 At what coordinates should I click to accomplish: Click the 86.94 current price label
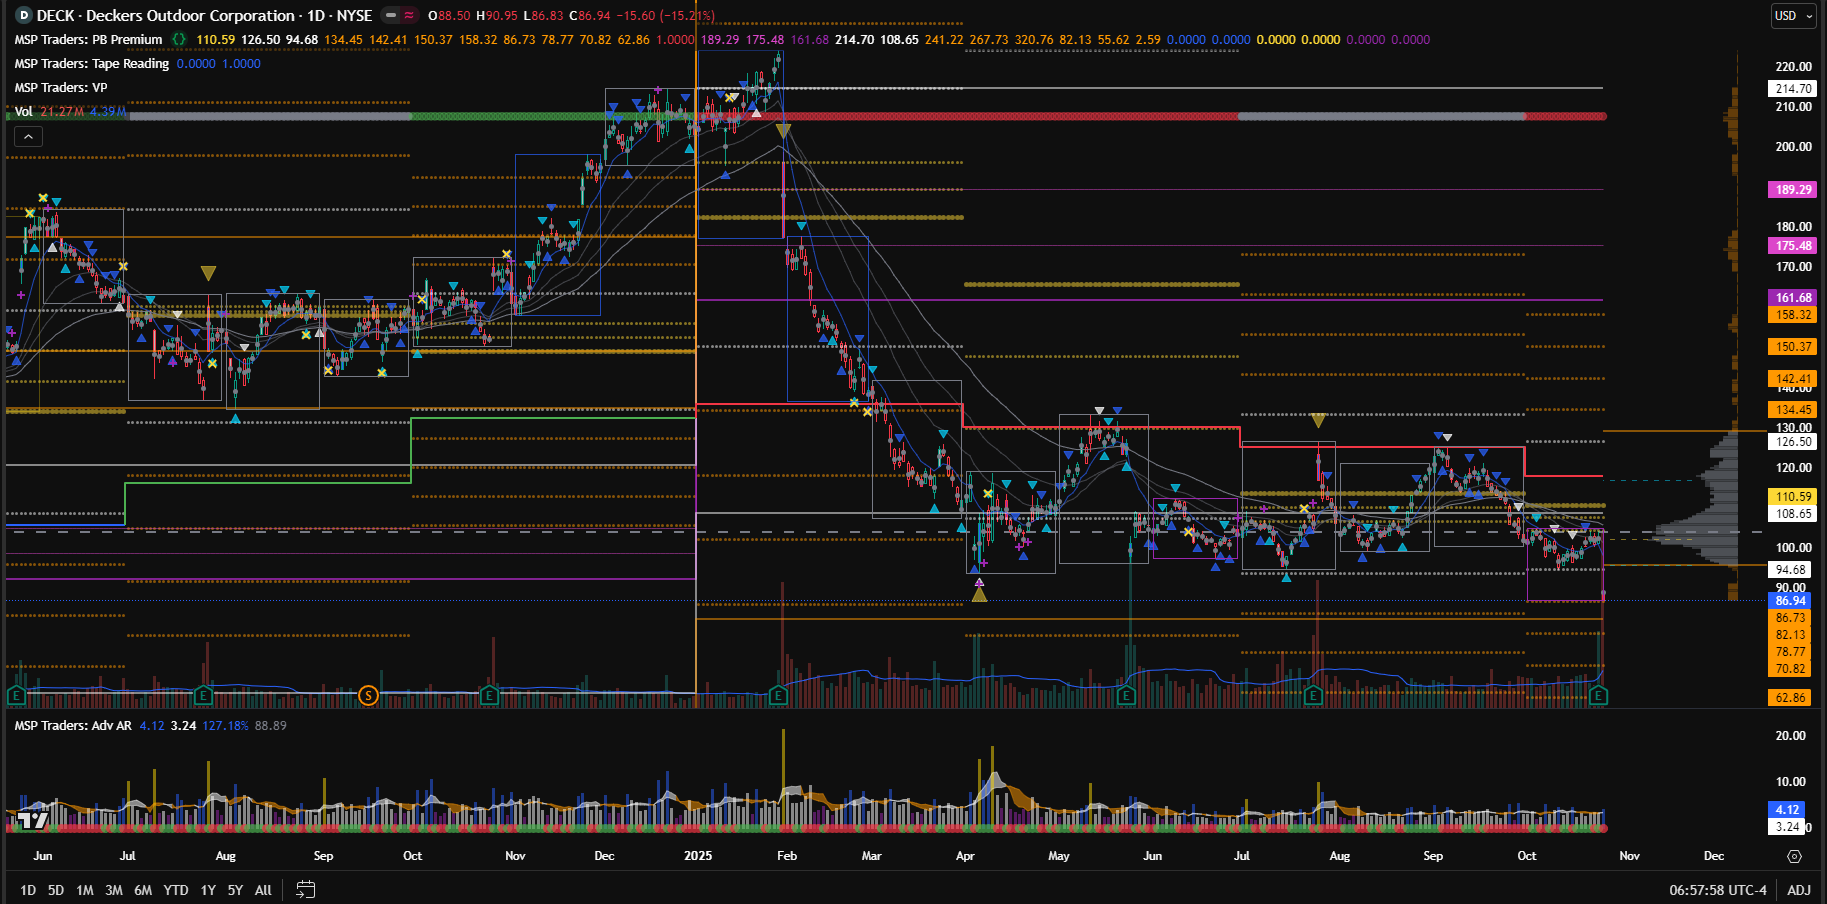click(x=1790, y=600)
